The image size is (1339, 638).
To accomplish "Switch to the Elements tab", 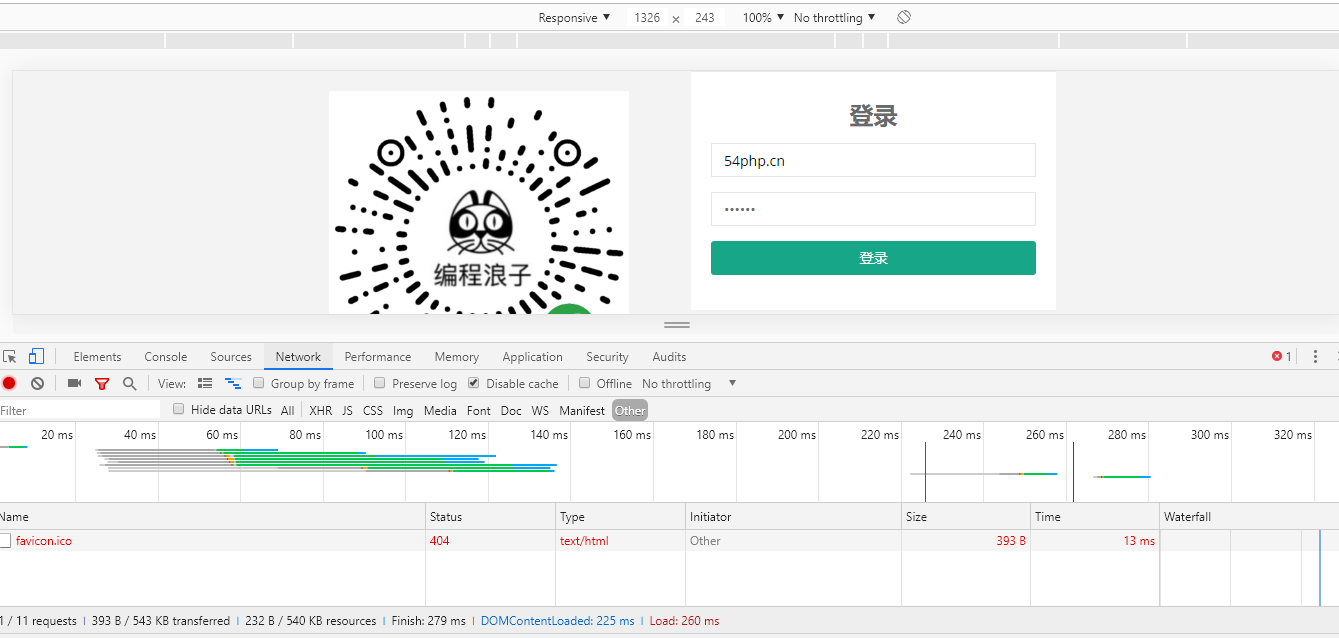I will (97, 356).
